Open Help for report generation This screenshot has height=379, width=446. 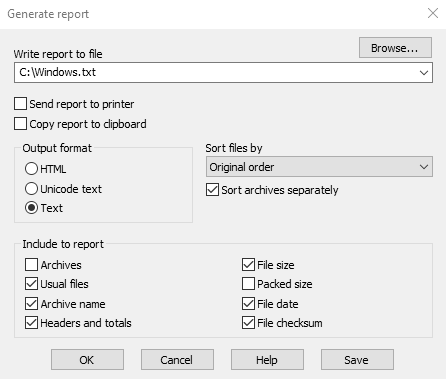[267, 360]
